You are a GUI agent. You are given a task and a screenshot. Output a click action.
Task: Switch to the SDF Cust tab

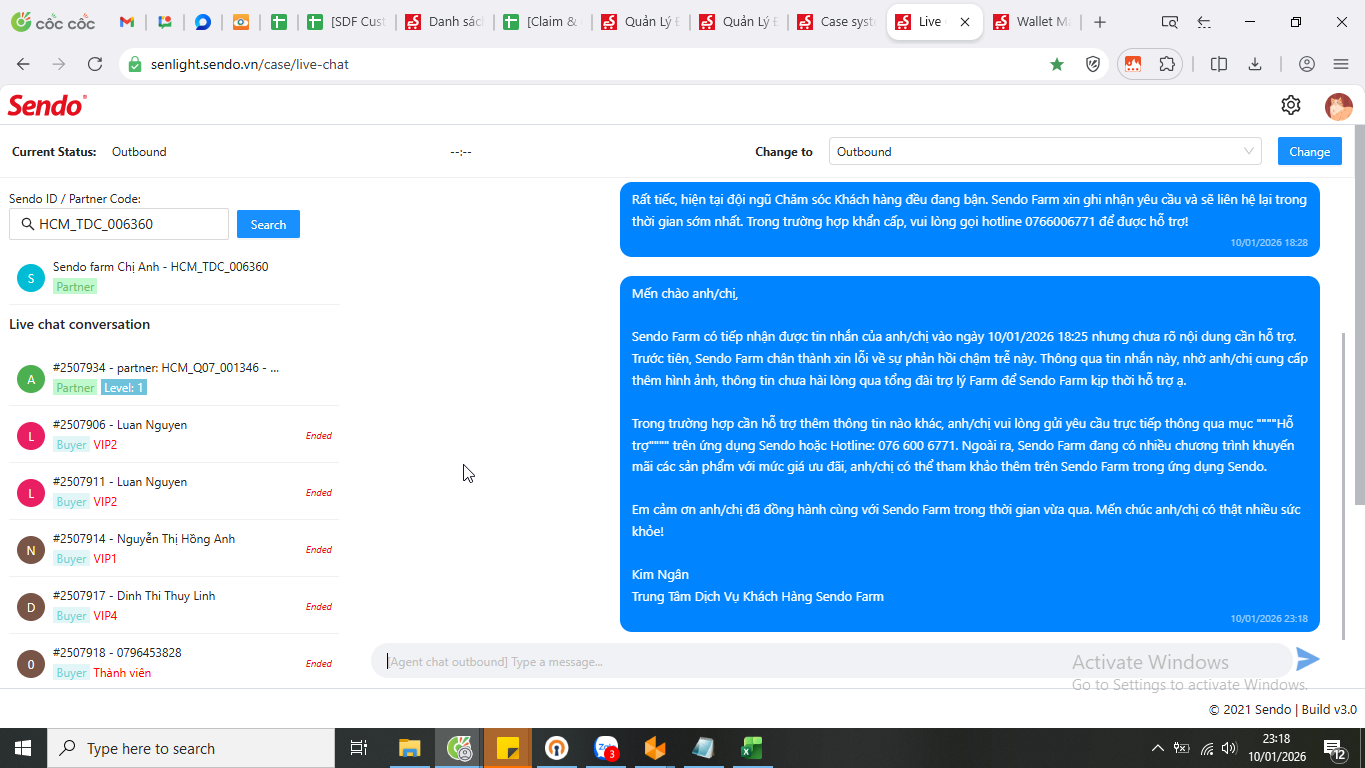click(346, 22)
